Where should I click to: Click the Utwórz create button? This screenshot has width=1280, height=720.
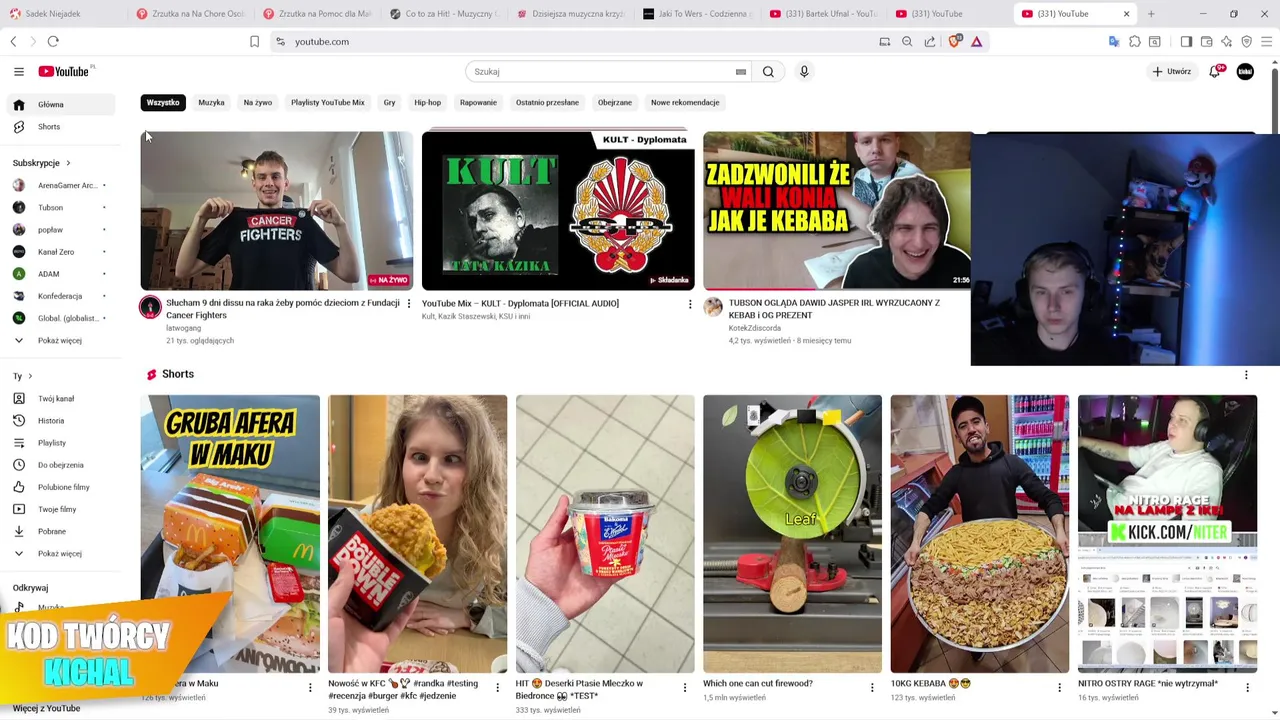tap(1172, 71)
